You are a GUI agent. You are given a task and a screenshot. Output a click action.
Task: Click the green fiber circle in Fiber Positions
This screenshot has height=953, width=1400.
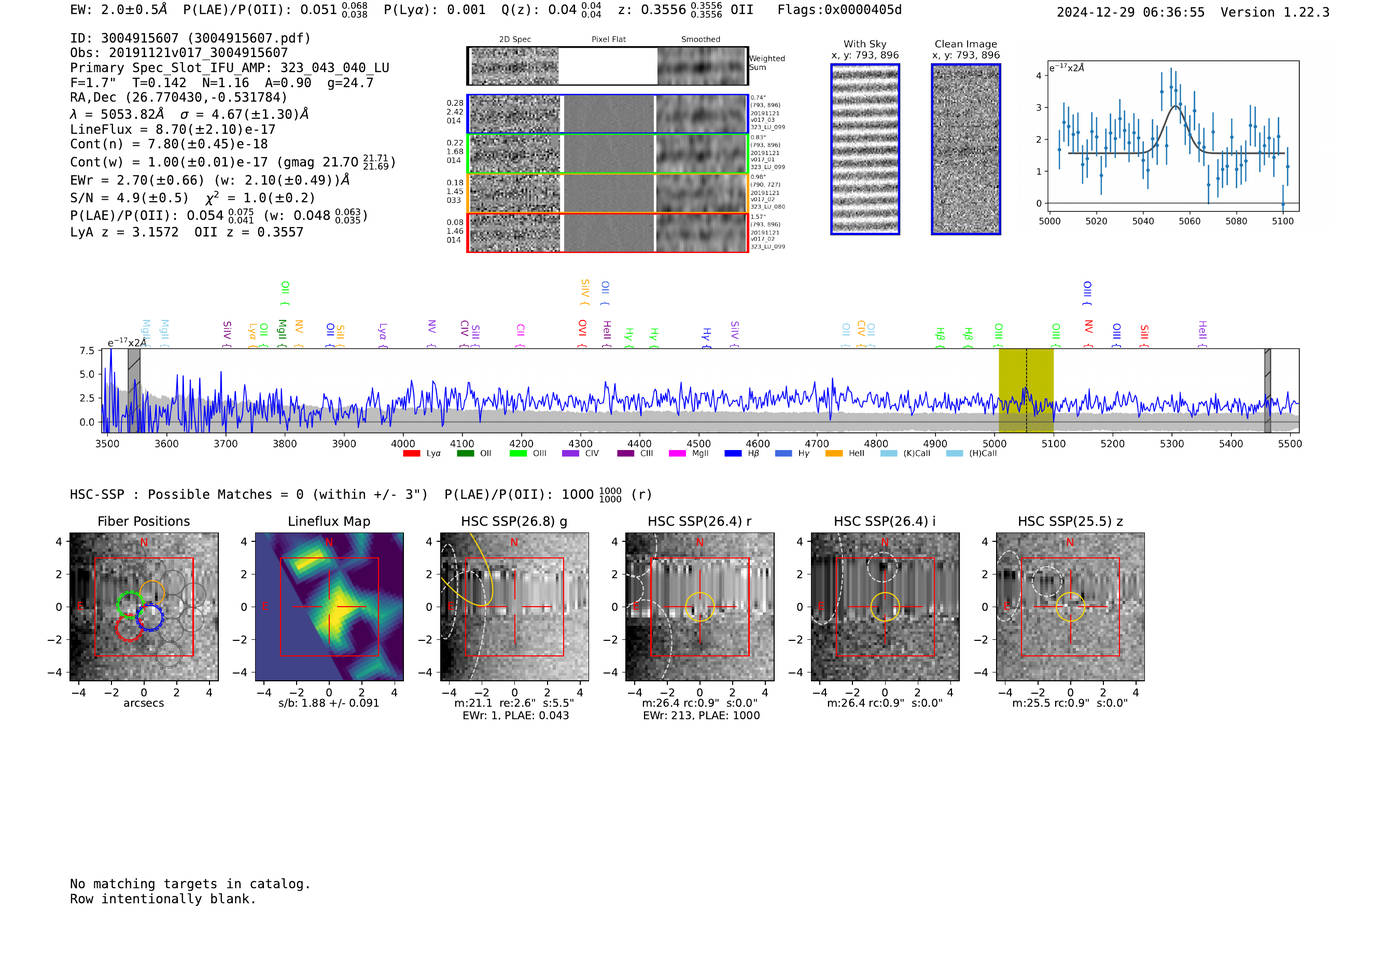[131, 606]
